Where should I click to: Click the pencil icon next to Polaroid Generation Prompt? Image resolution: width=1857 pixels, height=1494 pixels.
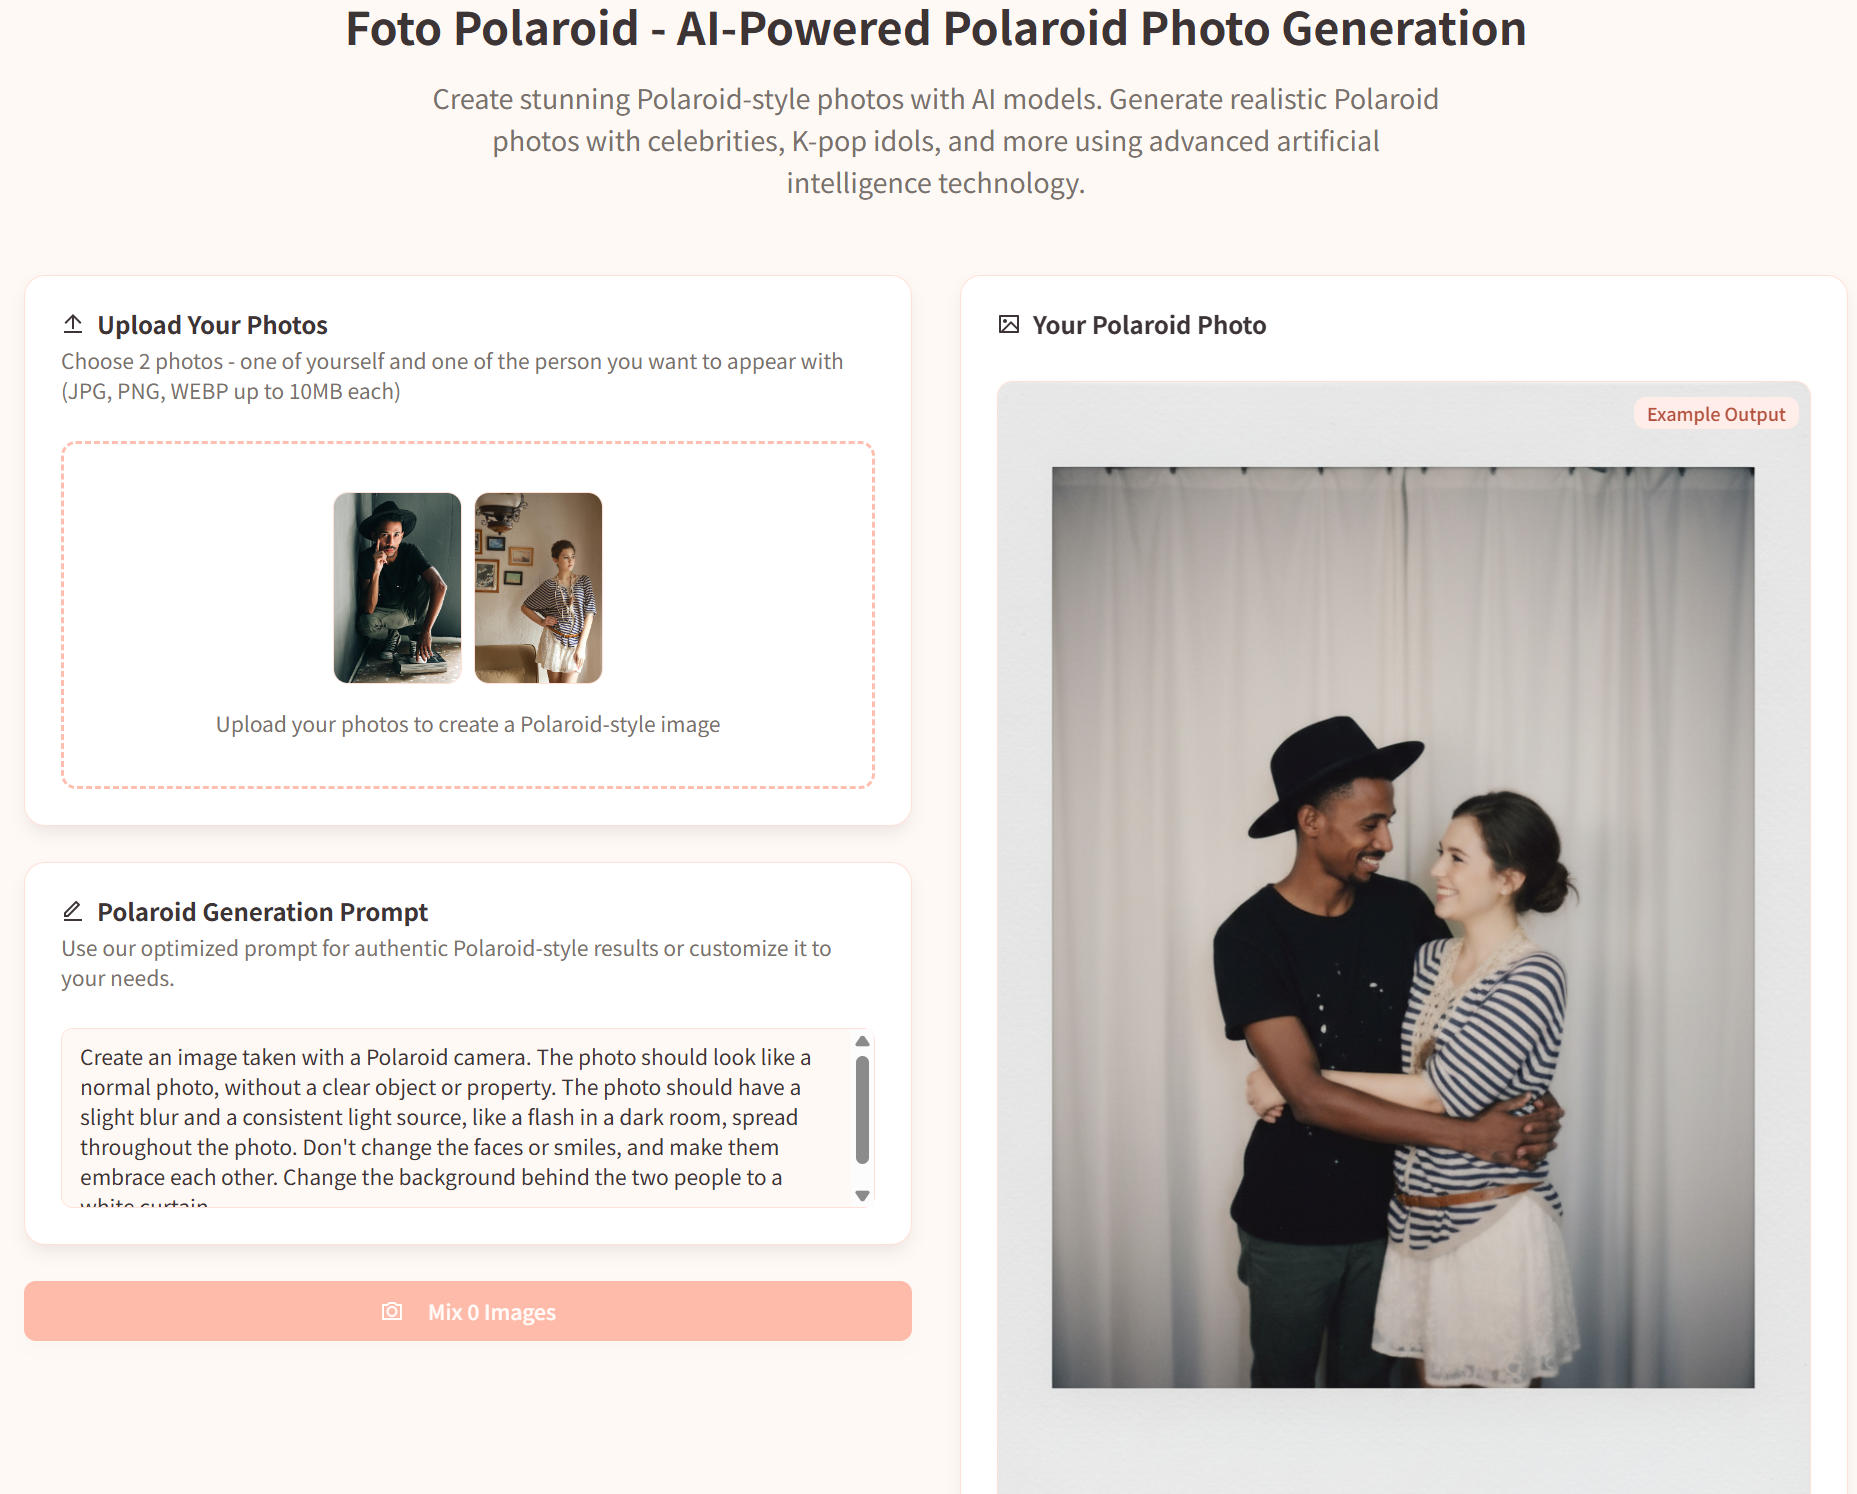pyautogui.click(x=73, y=911)
